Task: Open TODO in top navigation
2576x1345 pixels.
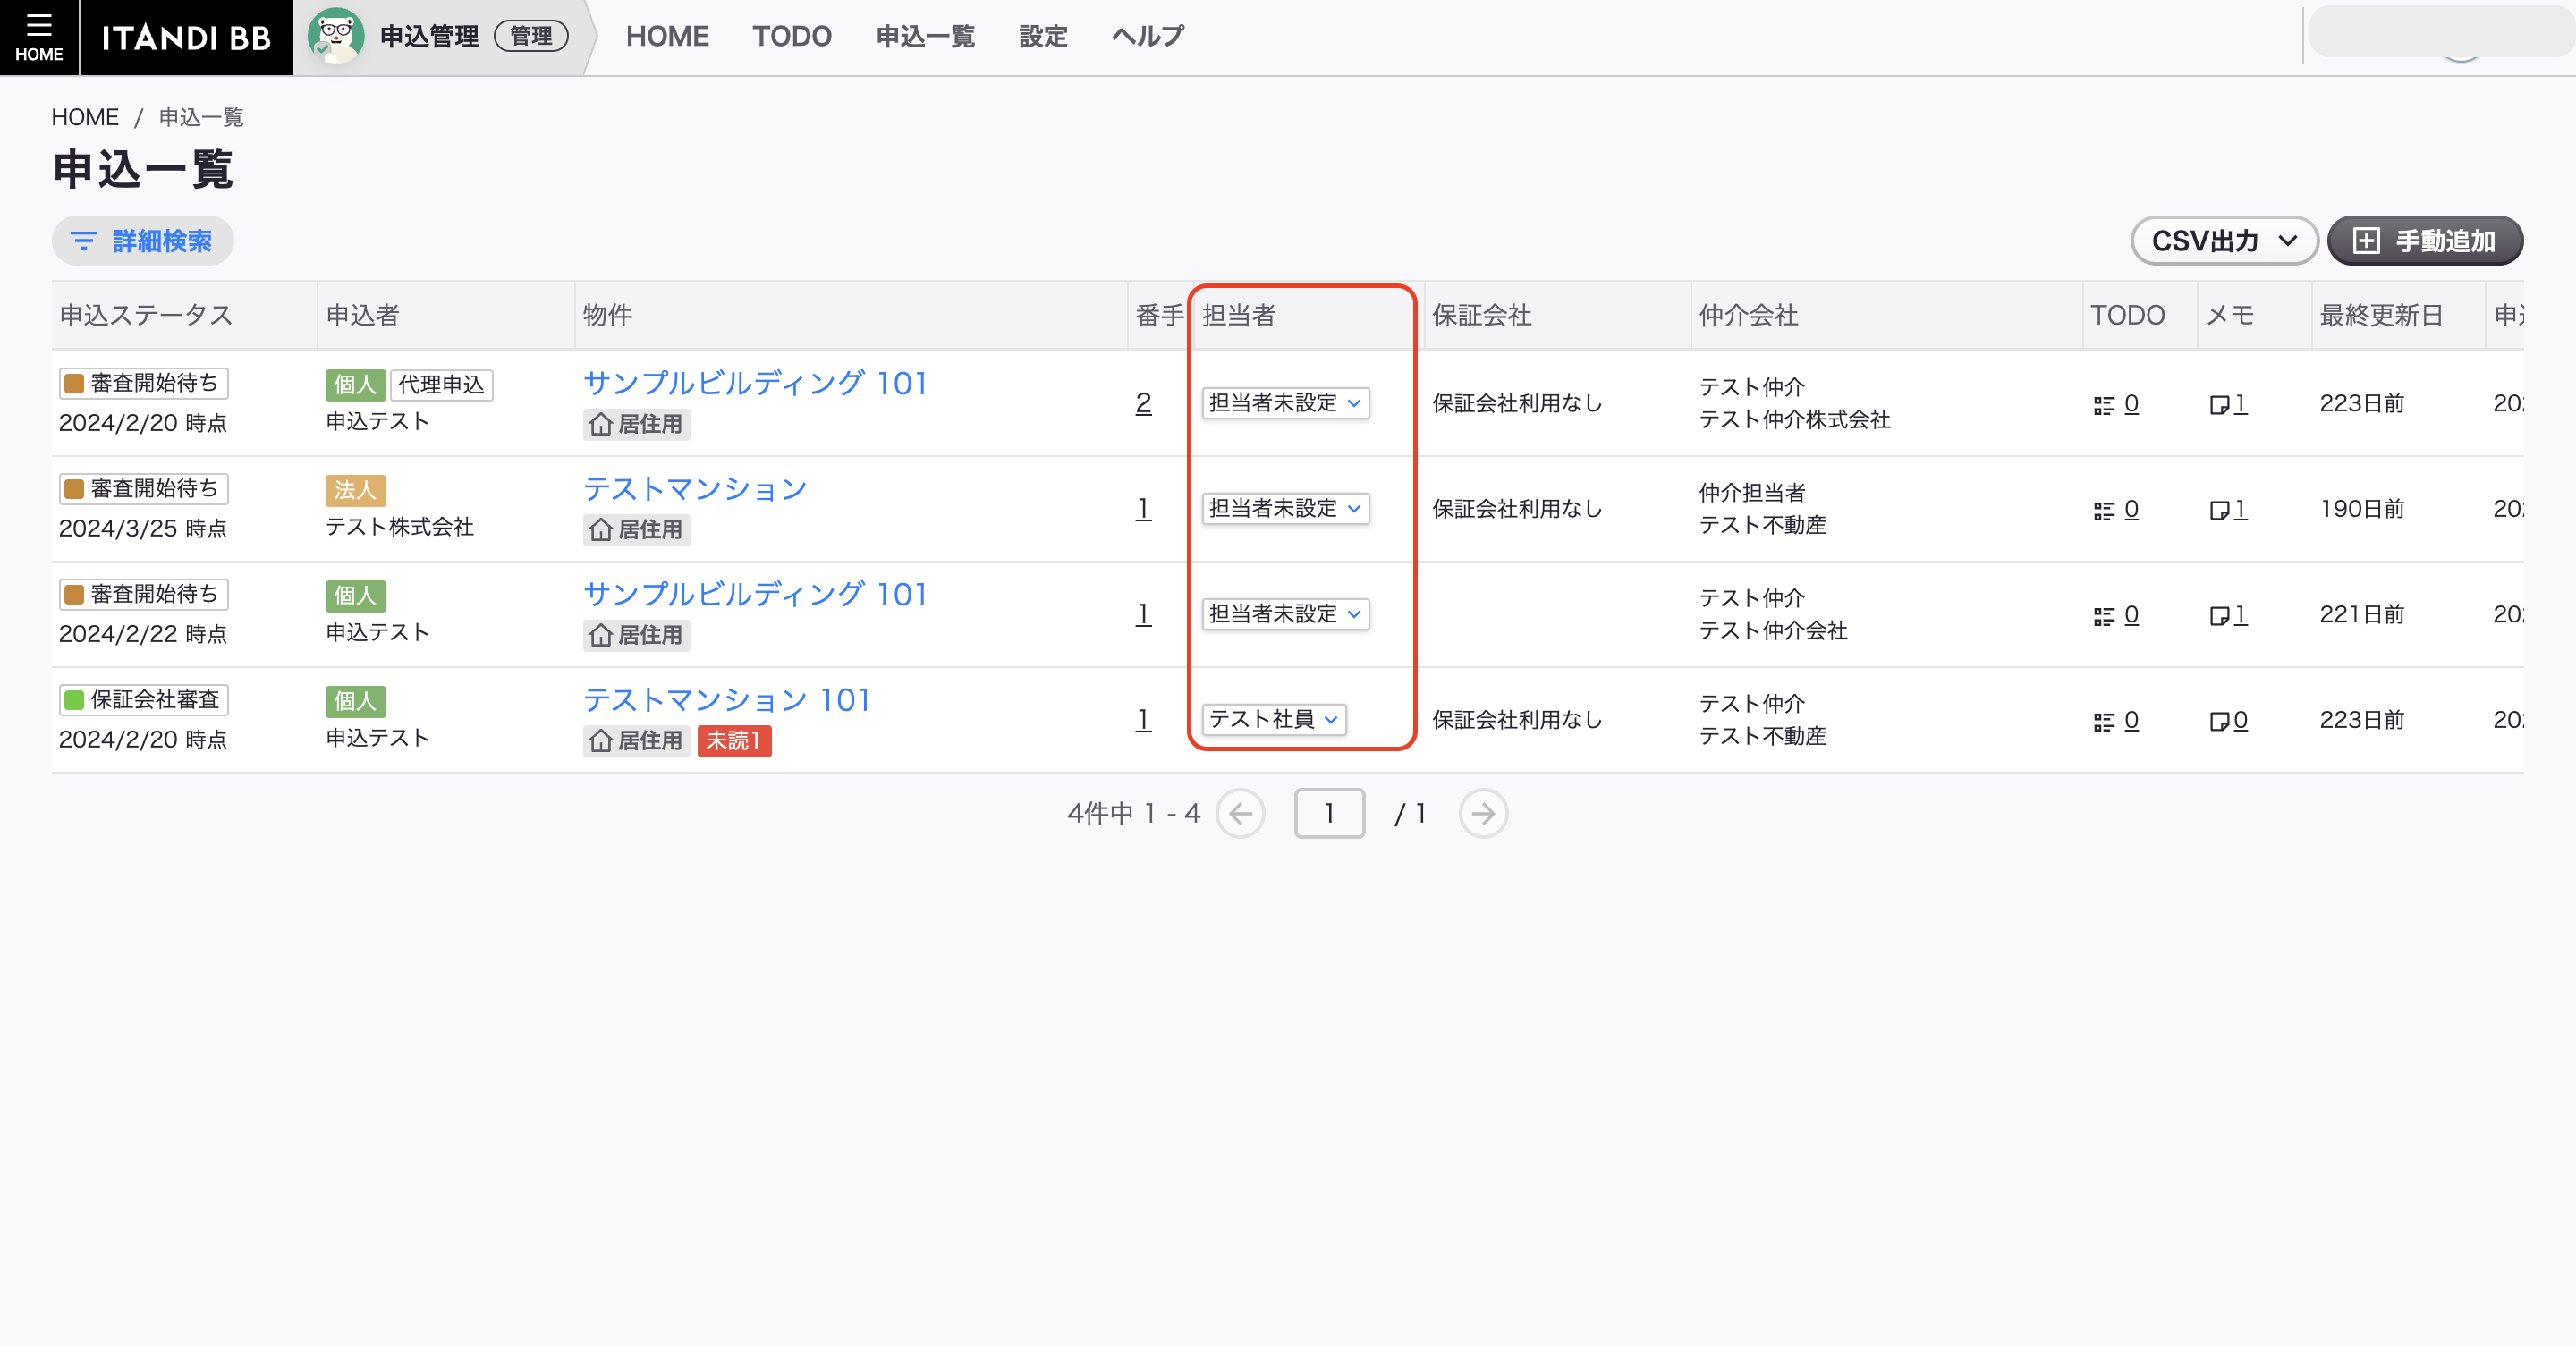Action: click(x=792, y=37)
